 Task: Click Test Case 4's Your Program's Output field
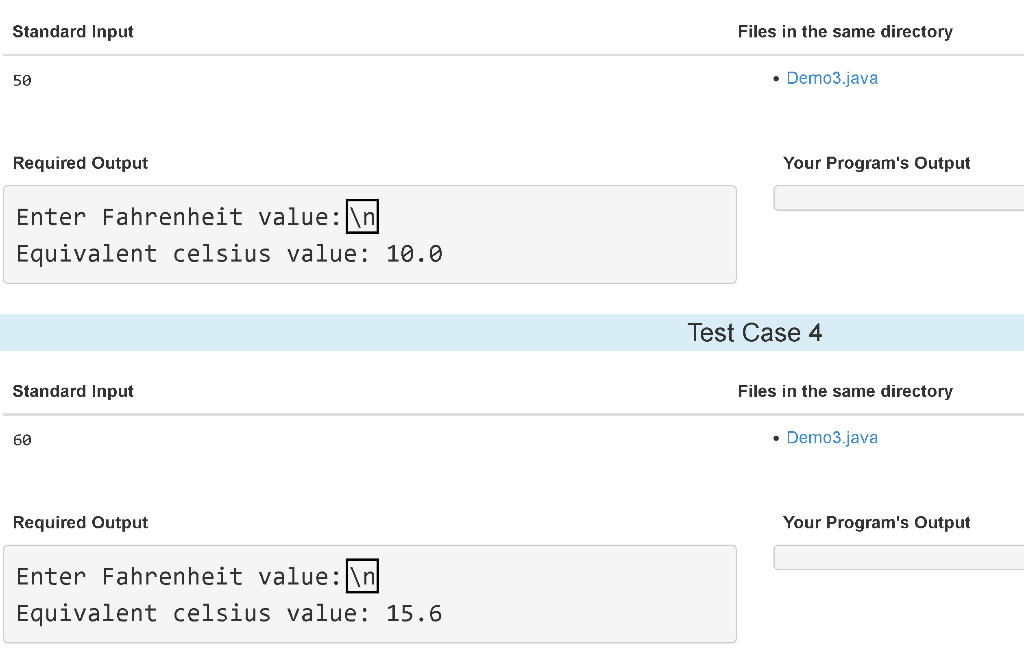(898, 556)
